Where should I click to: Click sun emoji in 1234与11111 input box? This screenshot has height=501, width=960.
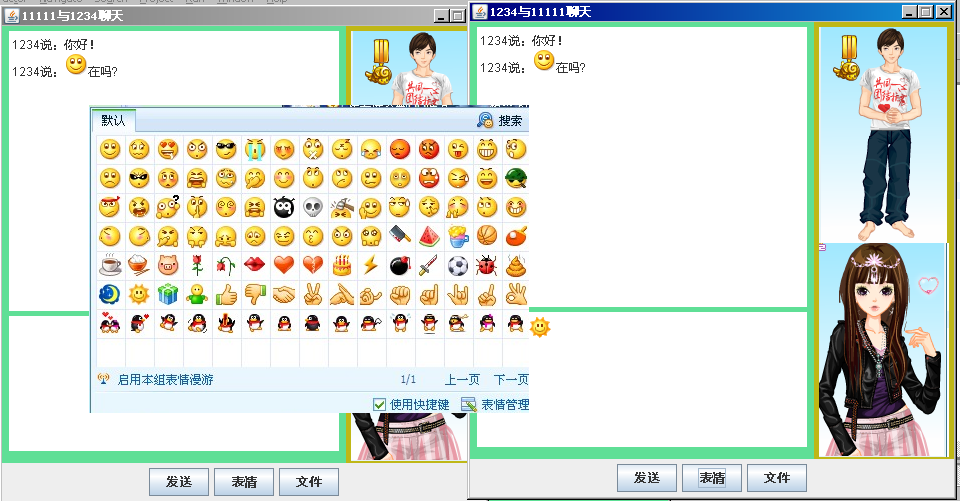click(539, 327)
